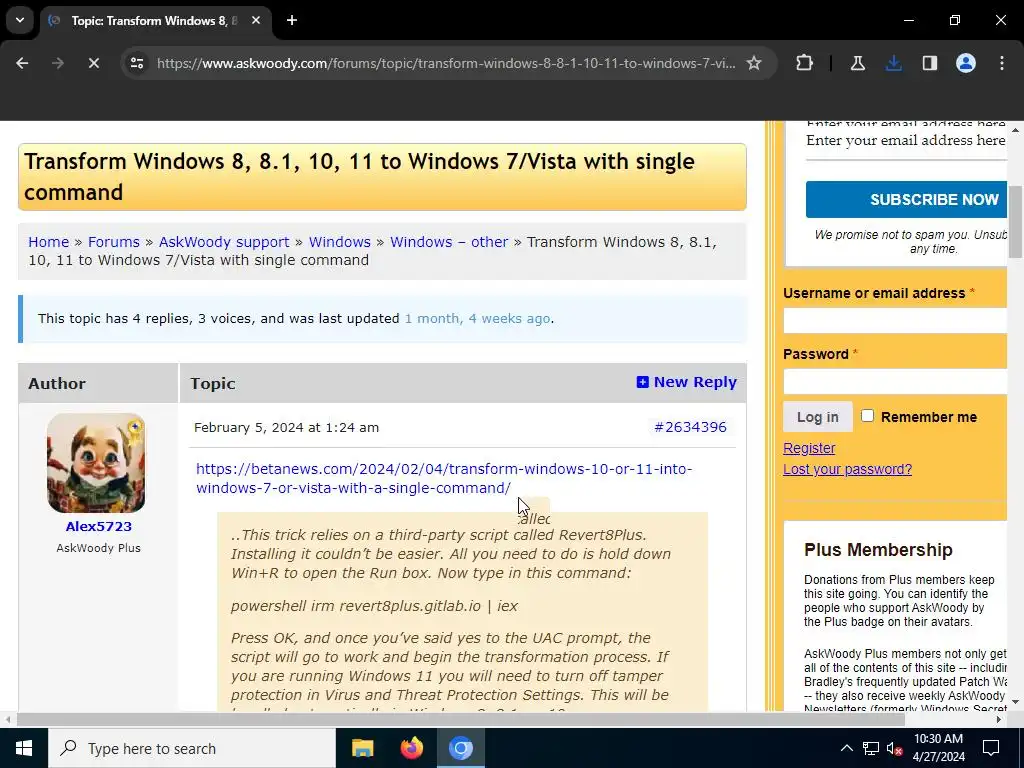Open the taskbar clock showing 10:30 AM

(938, 748)
